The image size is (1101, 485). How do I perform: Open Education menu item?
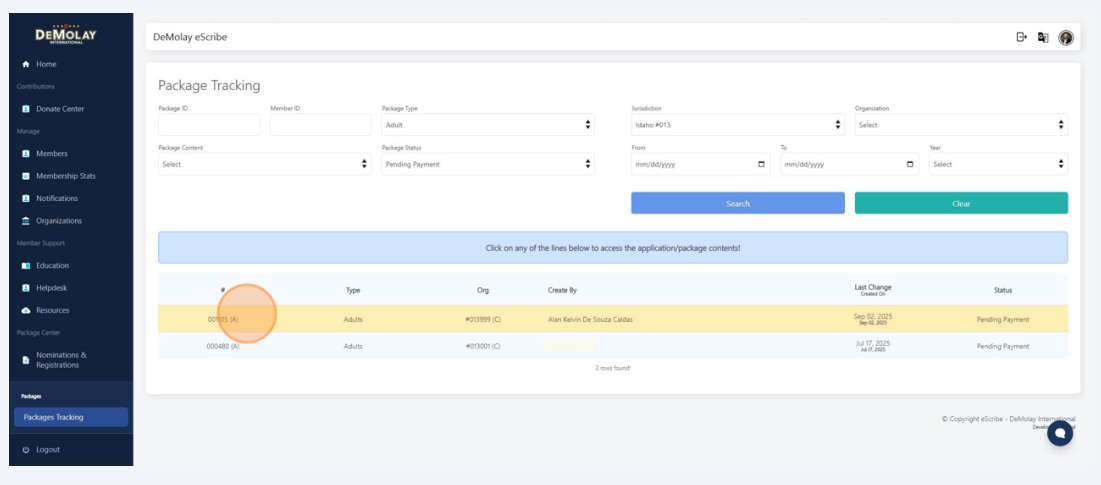pyautogui.click(x=53, y=266)
